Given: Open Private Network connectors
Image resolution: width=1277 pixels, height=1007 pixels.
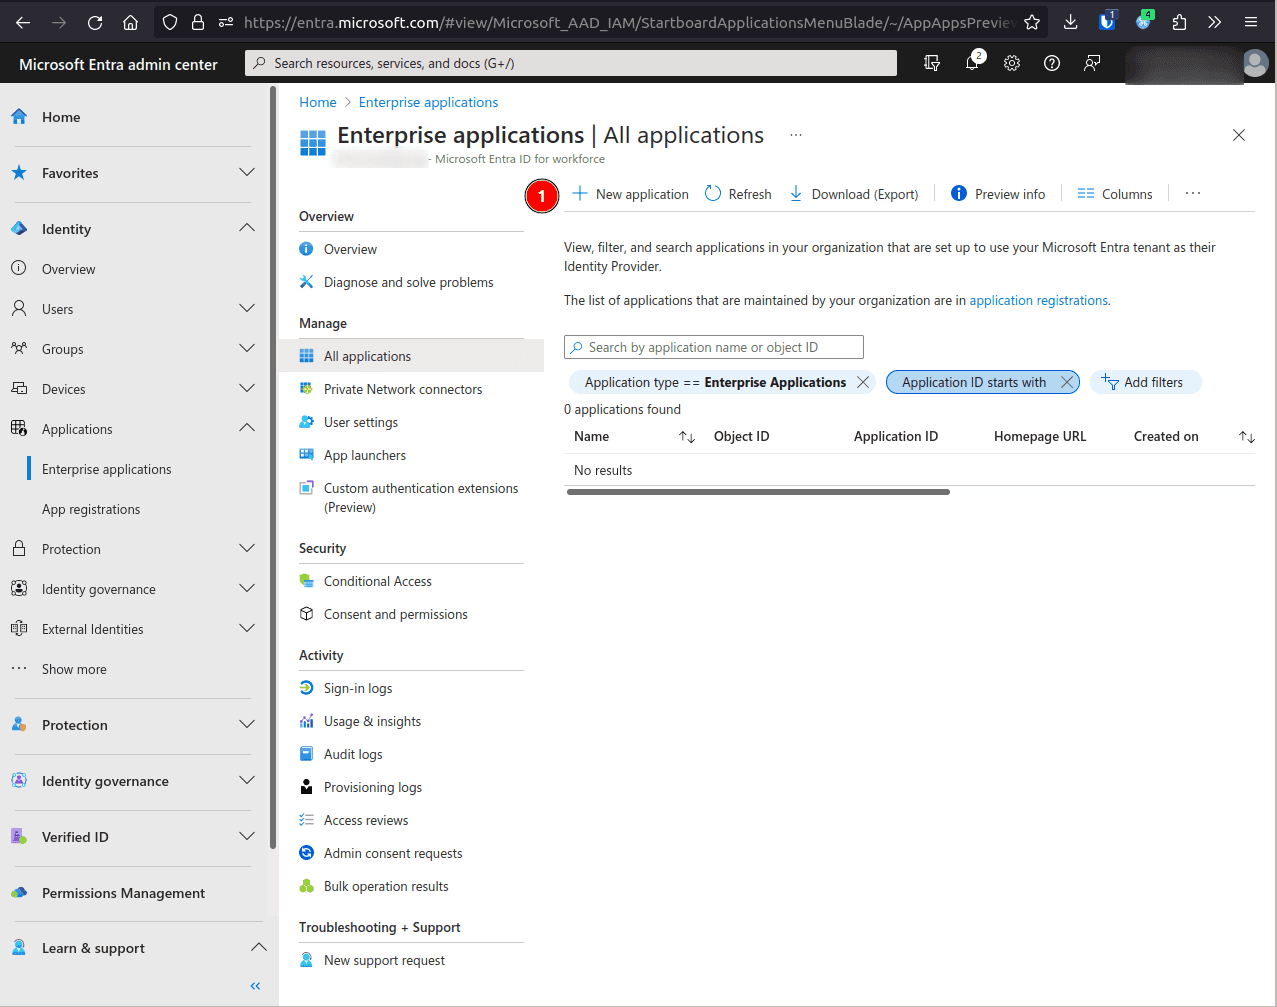Looking at the screenshot, I should (x=403, y=389).
